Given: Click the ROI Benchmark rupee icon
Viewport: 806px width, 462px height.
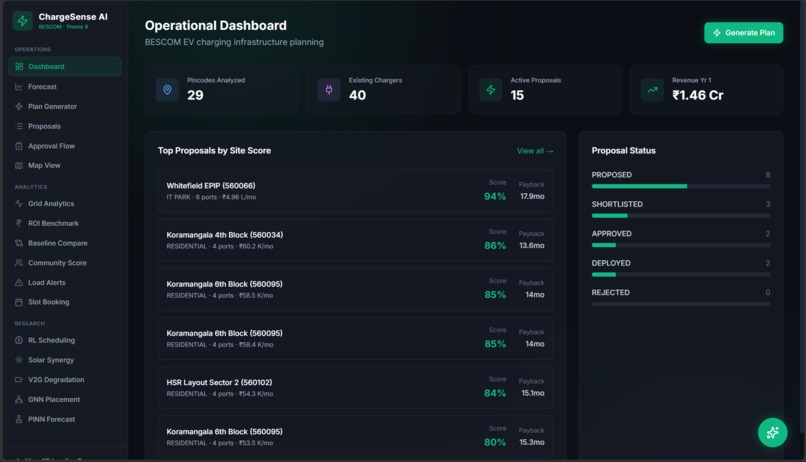Looking at the screenshot, I should (x=19, y=223).
